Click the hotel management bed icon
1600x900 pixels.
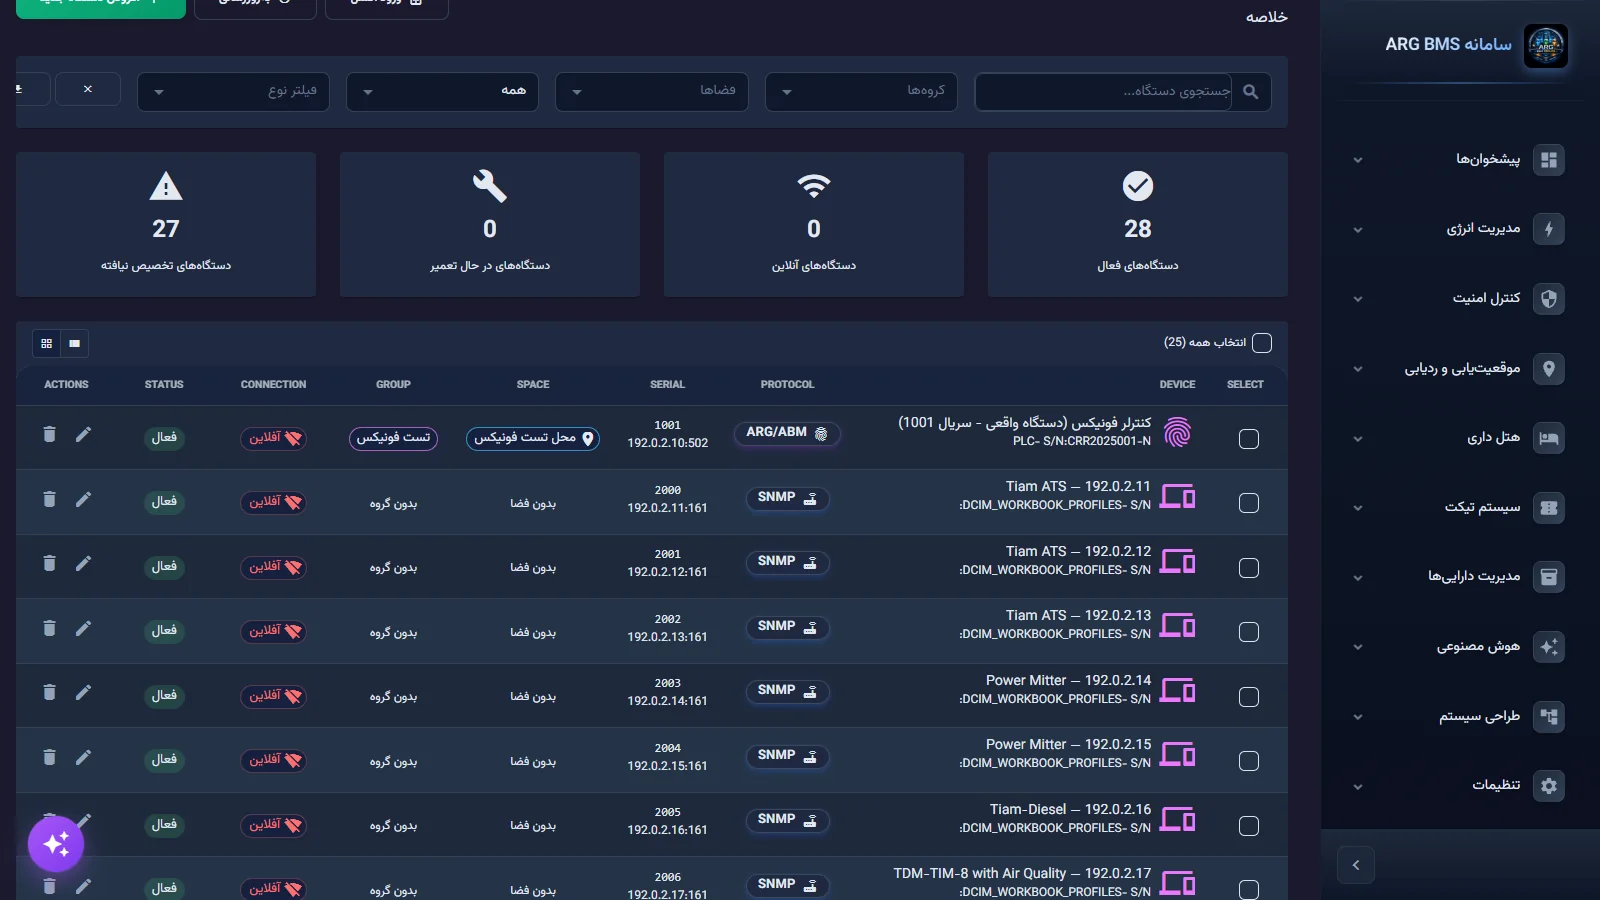click(x=1549, y=438)
